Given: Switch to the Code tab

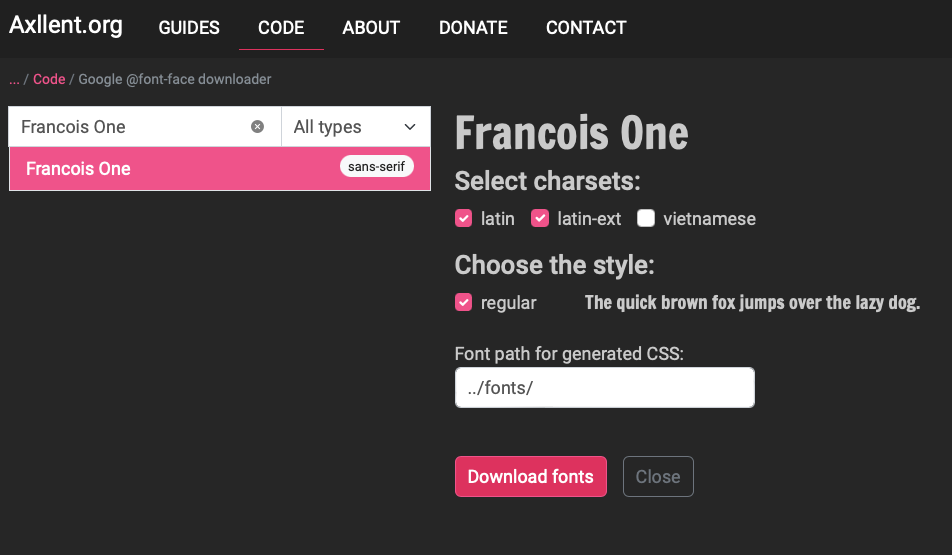Looking at the screenshot, I should (x=281, y=27).
